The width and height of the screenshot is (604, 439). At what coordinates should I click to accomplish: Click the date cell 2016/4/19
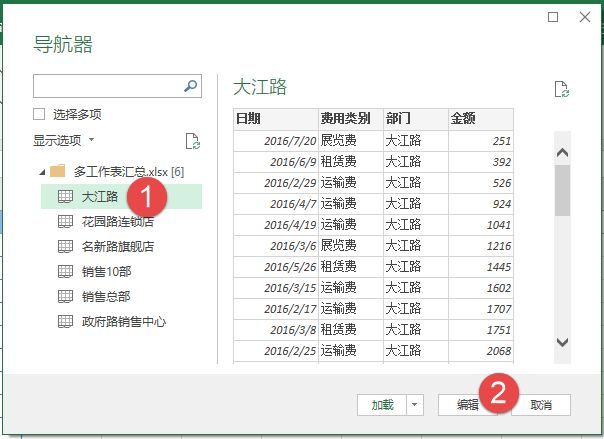pyautogui.click(x=276, y=225)
